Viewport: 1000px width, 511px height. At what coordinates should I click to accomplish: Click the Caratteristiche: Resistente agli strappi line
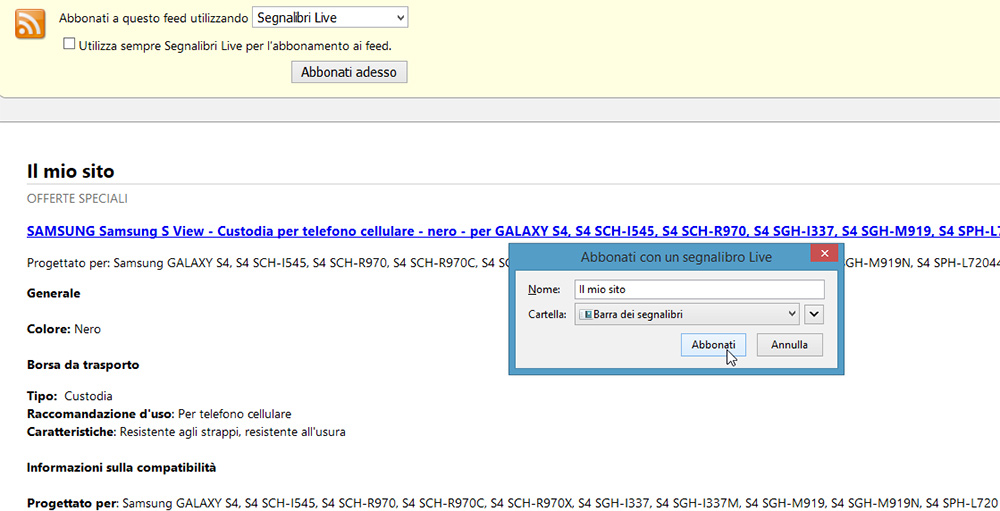pyautogui.click(x=186, y=432)
